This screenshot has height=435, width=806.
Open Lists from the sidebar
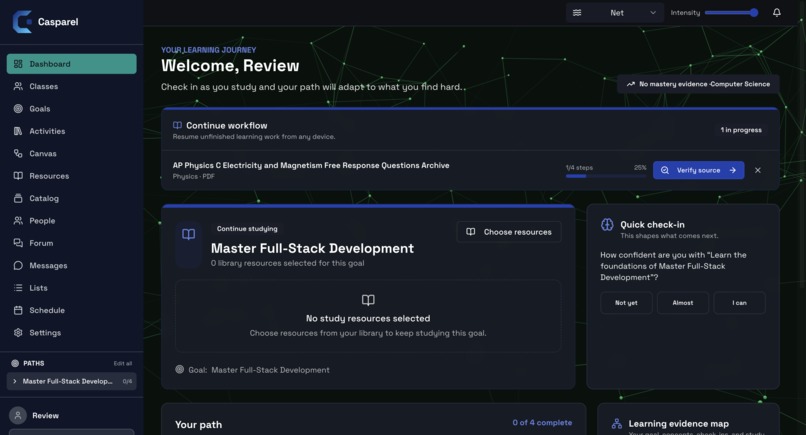pyautogui.click(x=71, y=287)
